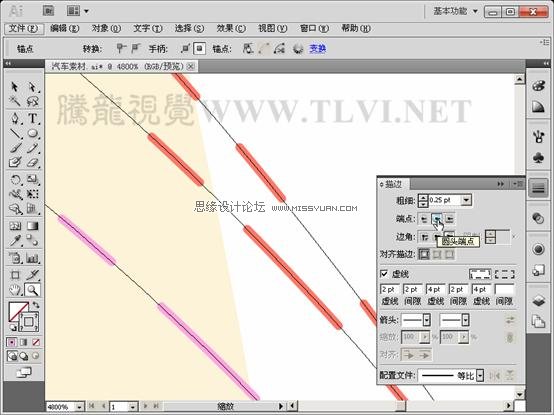Choose the Column Graph tool
Screen dimensions: 554x415
point(32,258)
